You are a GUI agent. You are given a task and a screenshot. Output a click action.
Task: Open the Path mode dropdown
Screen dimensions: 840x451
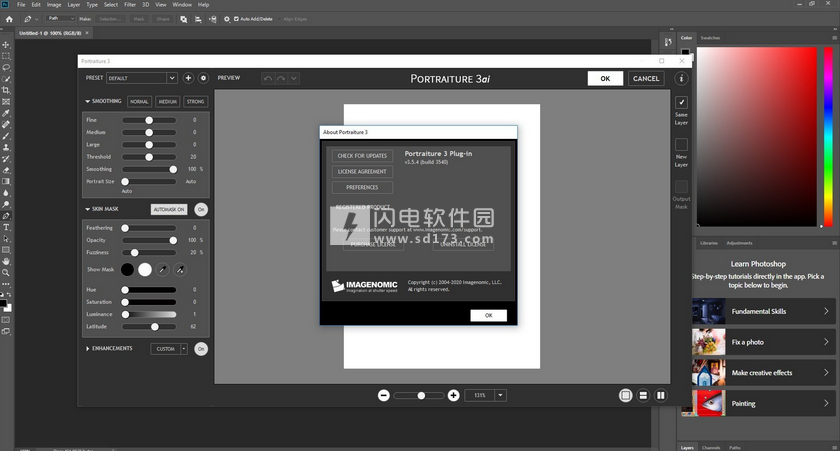coord(61,19)
